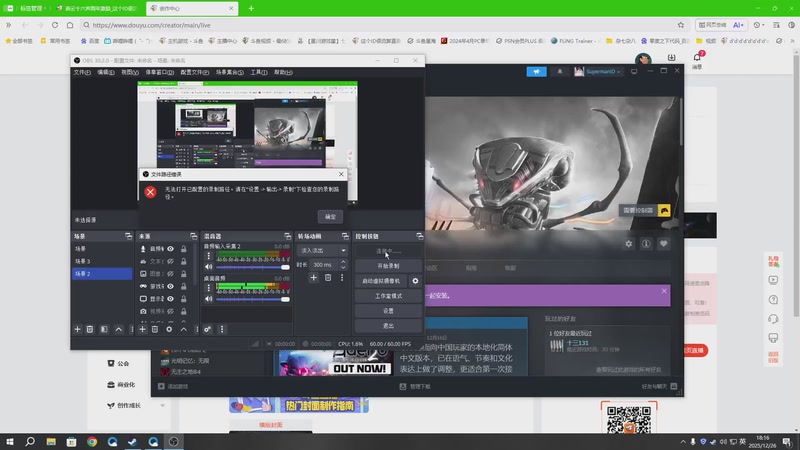Click Steam blue megaphone announcements icon

point(536,72)
